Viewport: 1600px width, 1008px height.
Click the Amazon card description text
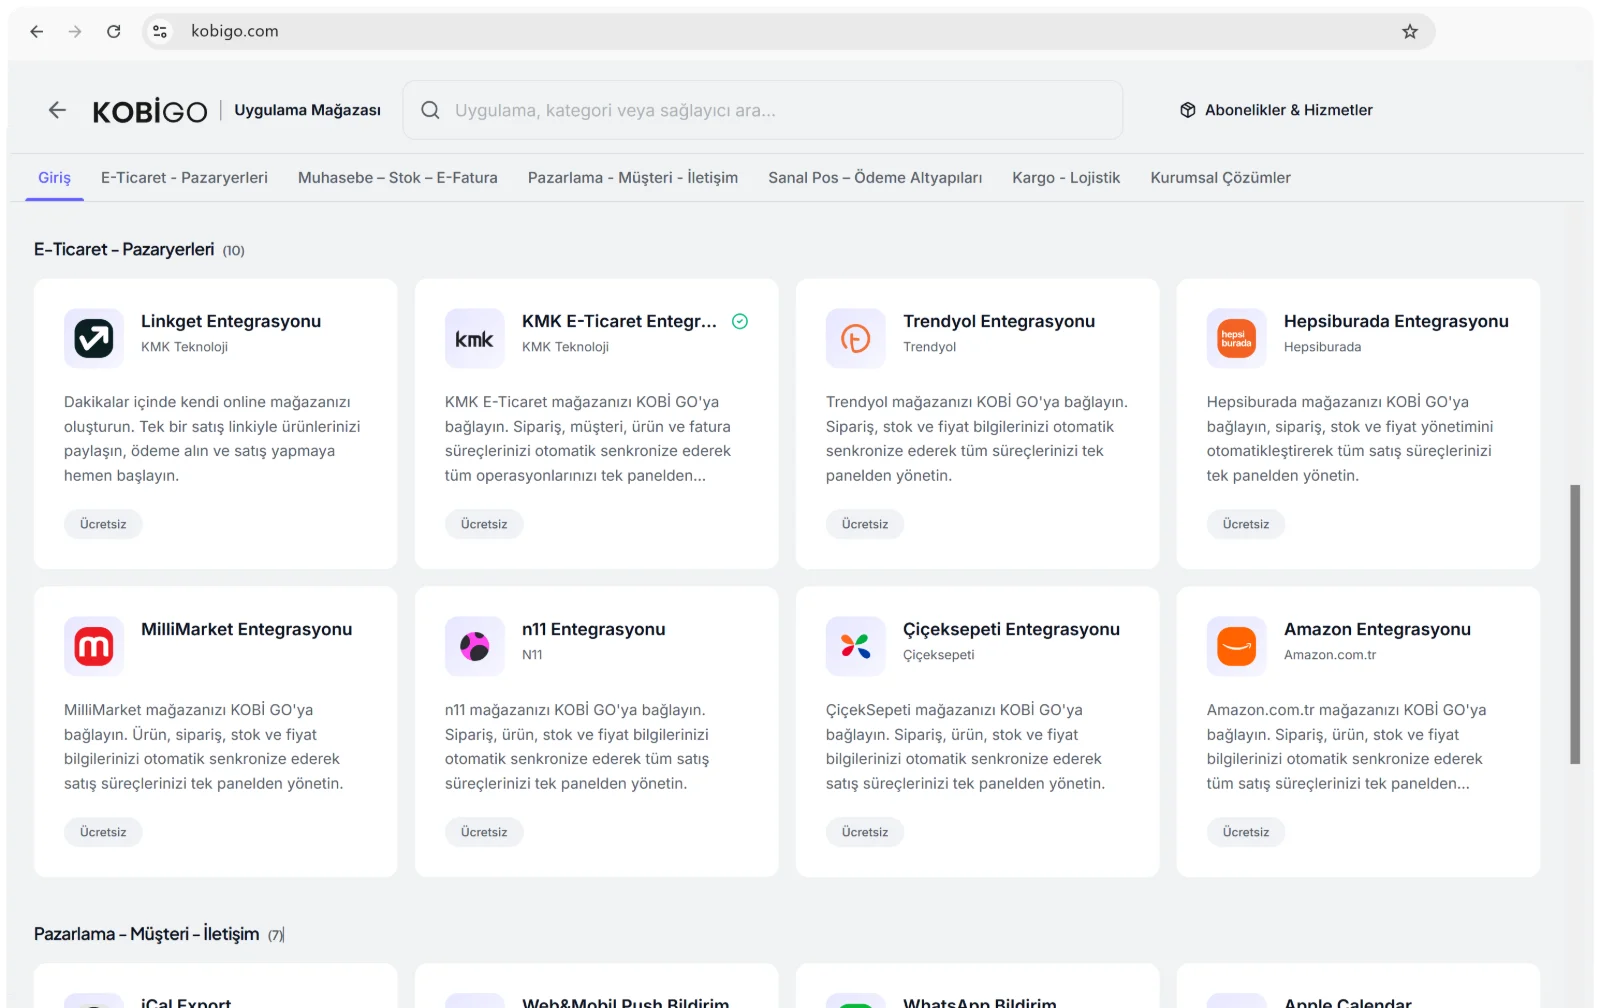tap(1346, 747)
